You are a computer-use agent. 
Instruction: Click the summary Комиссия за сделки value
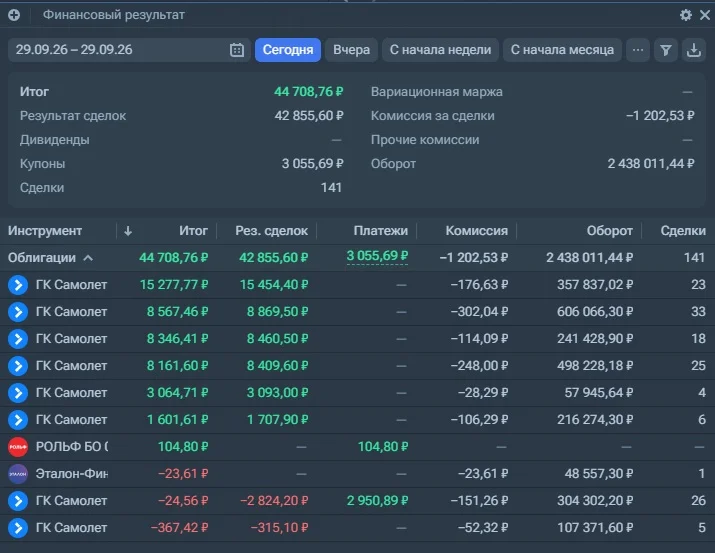tap(660, 116)
